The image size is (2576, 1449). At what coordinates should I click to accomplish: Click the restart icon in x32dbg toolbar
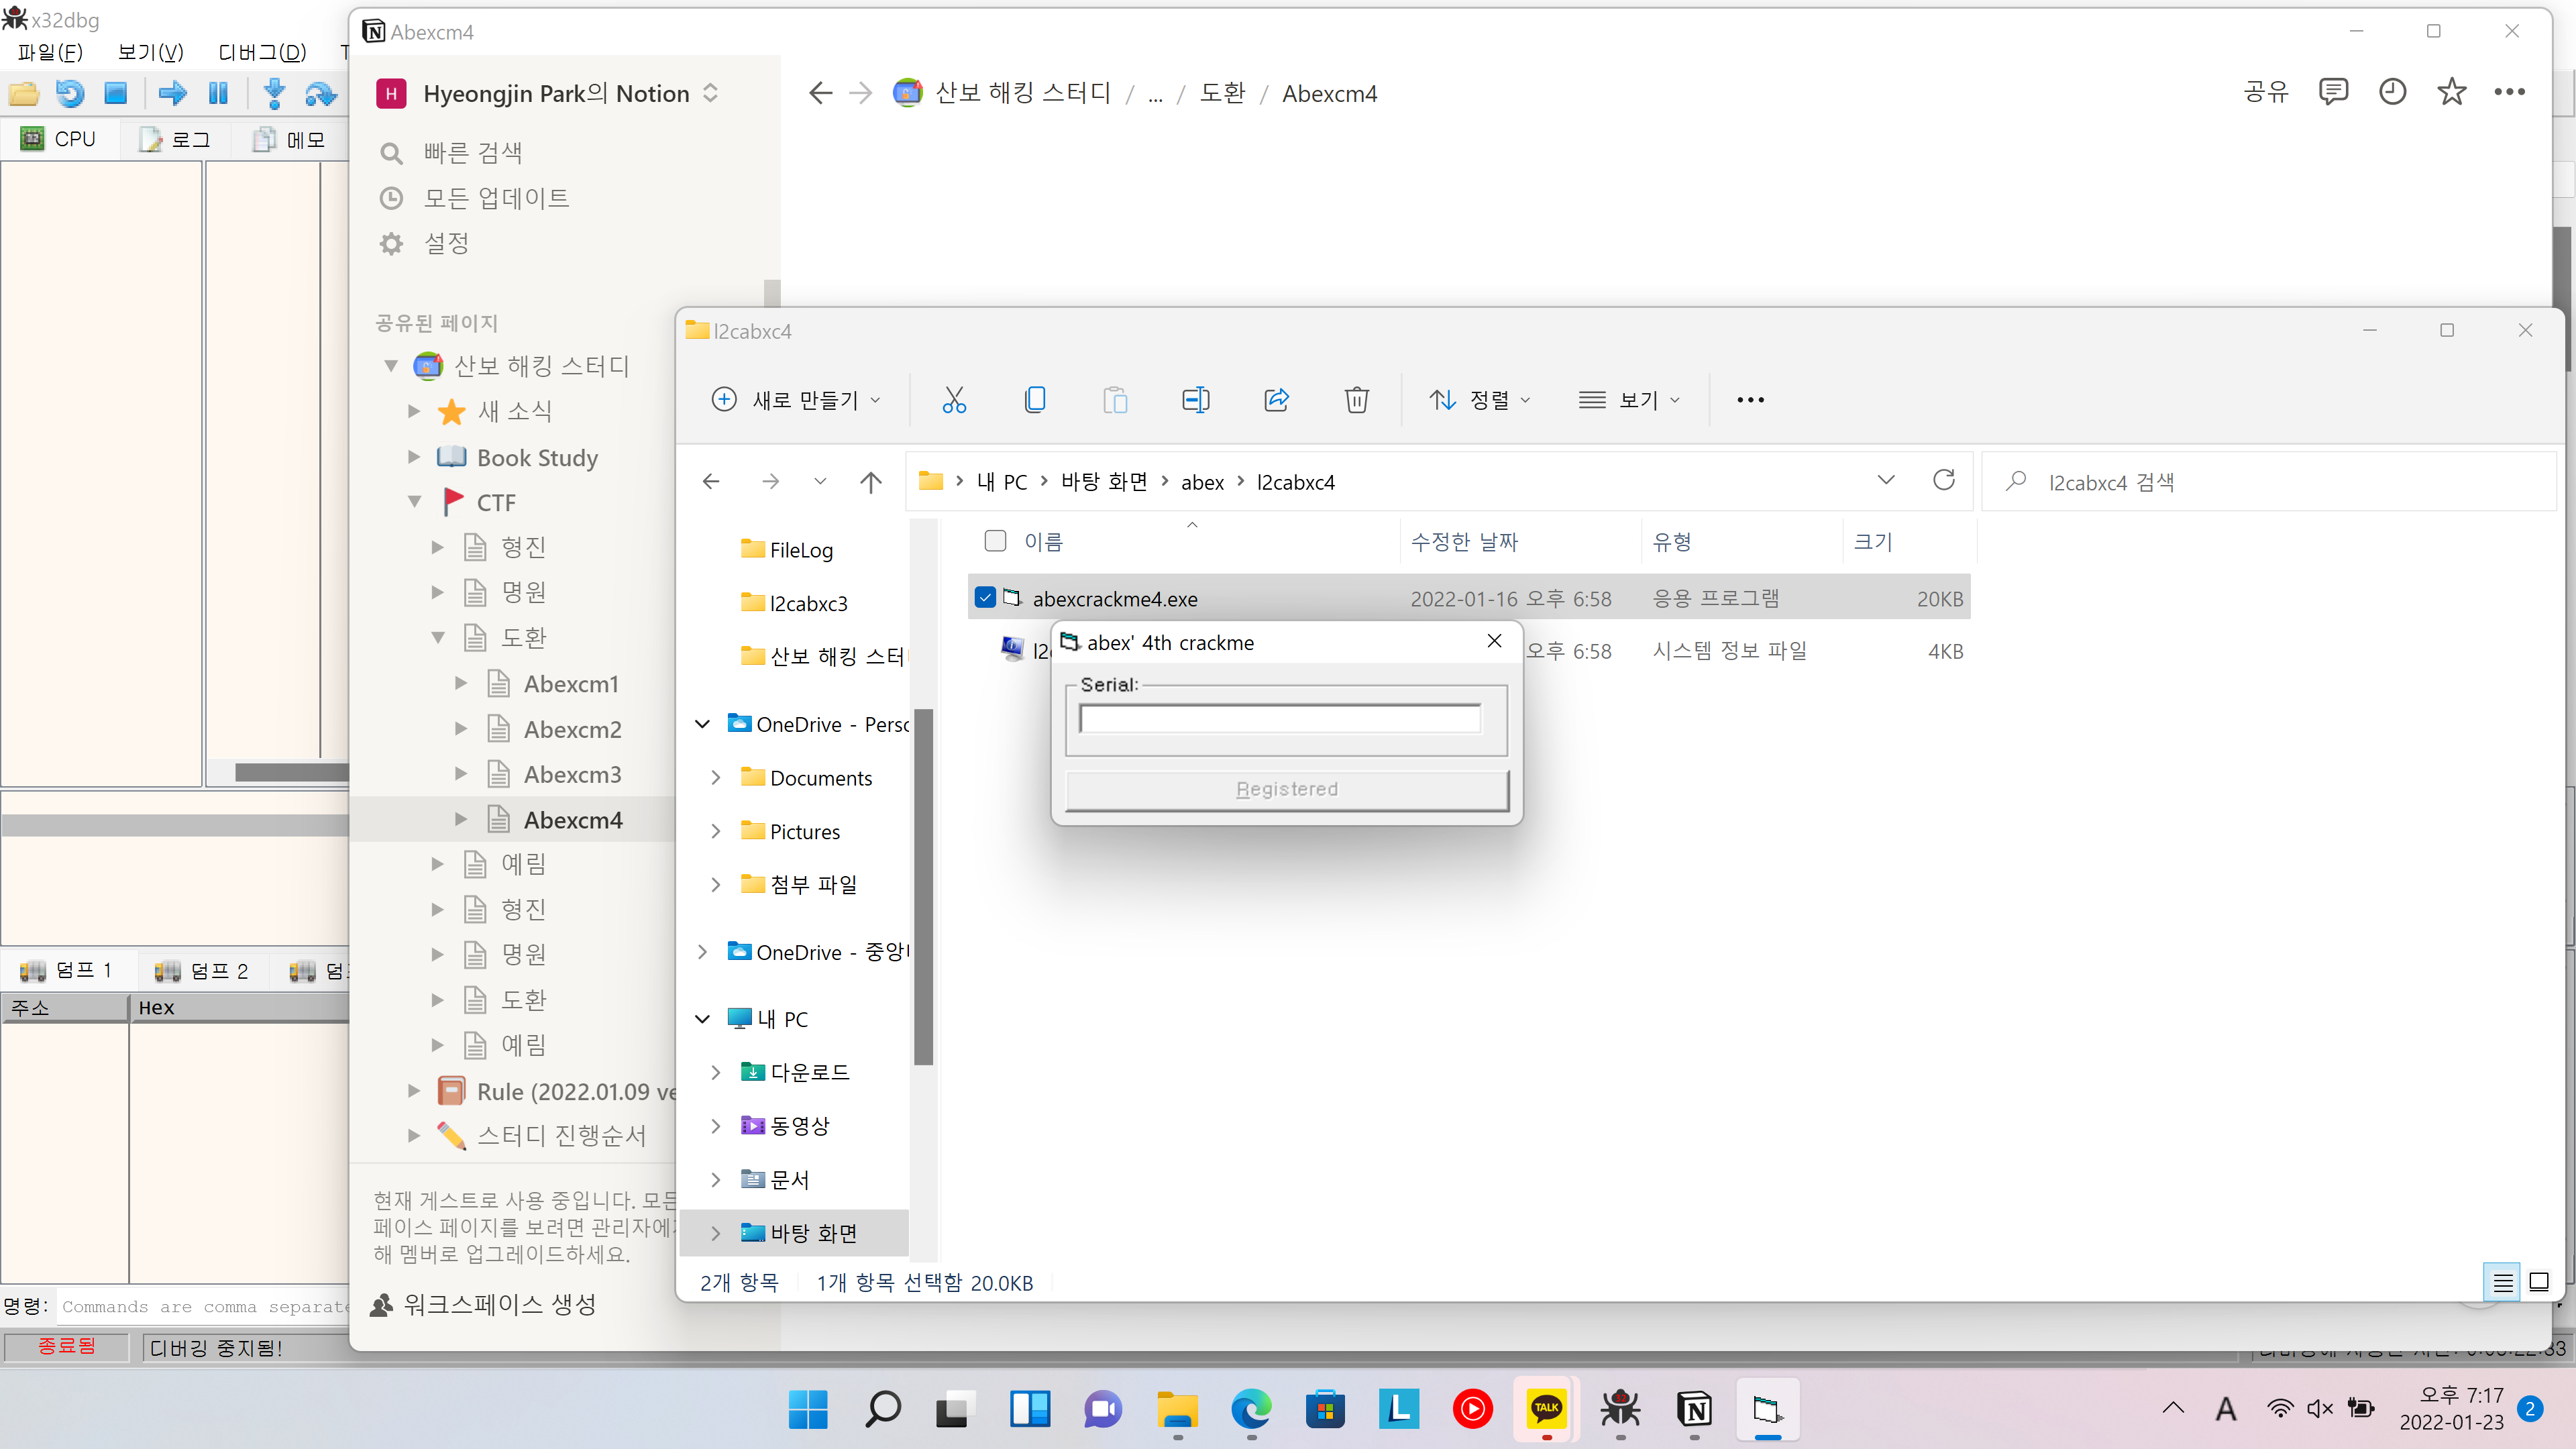pyautogui.click(x=70, y=94)
